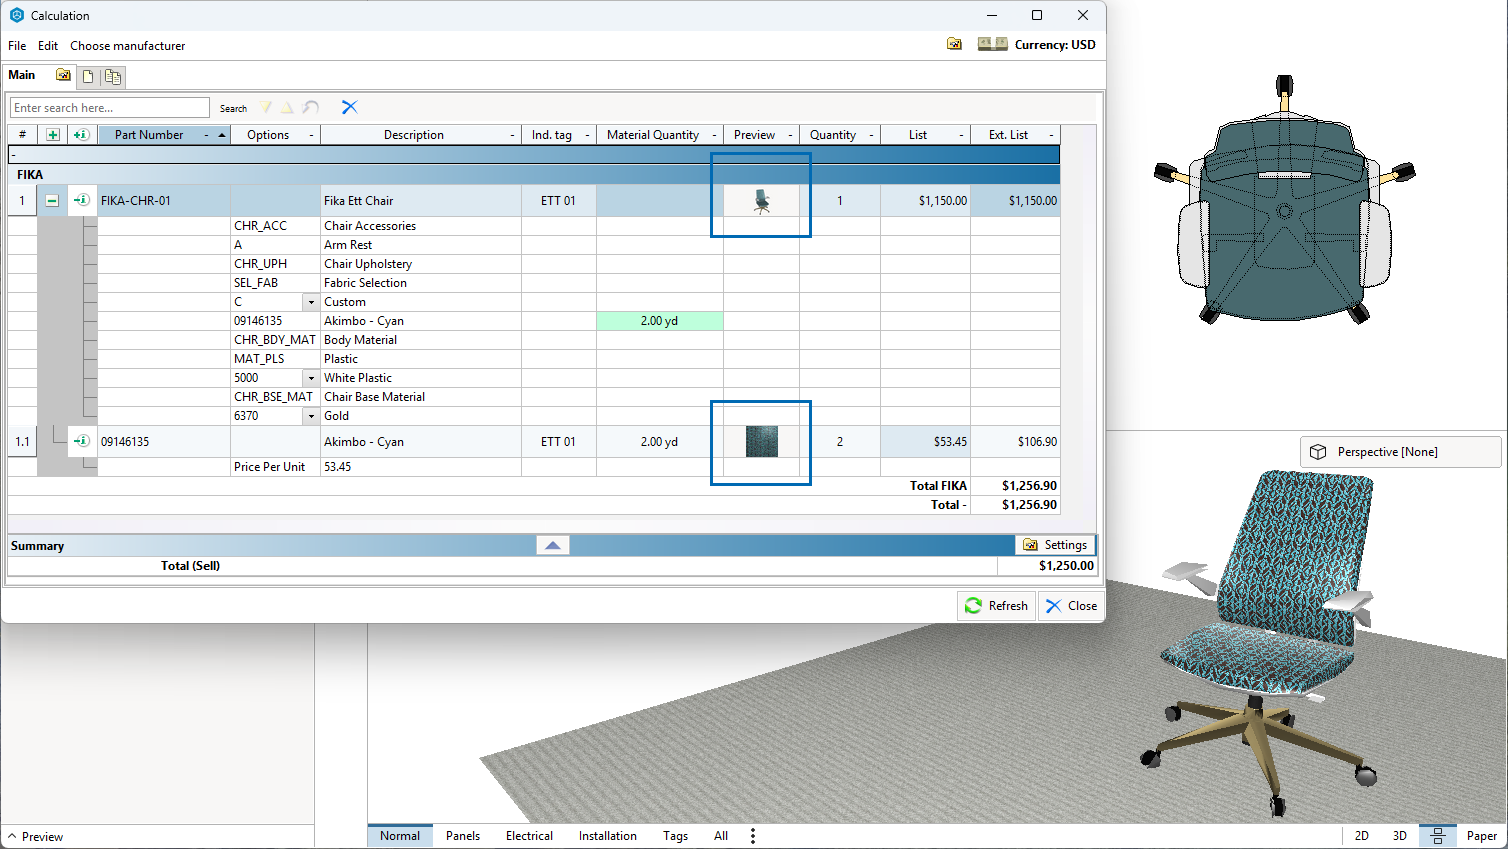Open the dropdown for option C Custom
The height and width of the screenshot is (849, 1508).
(311, 302)
